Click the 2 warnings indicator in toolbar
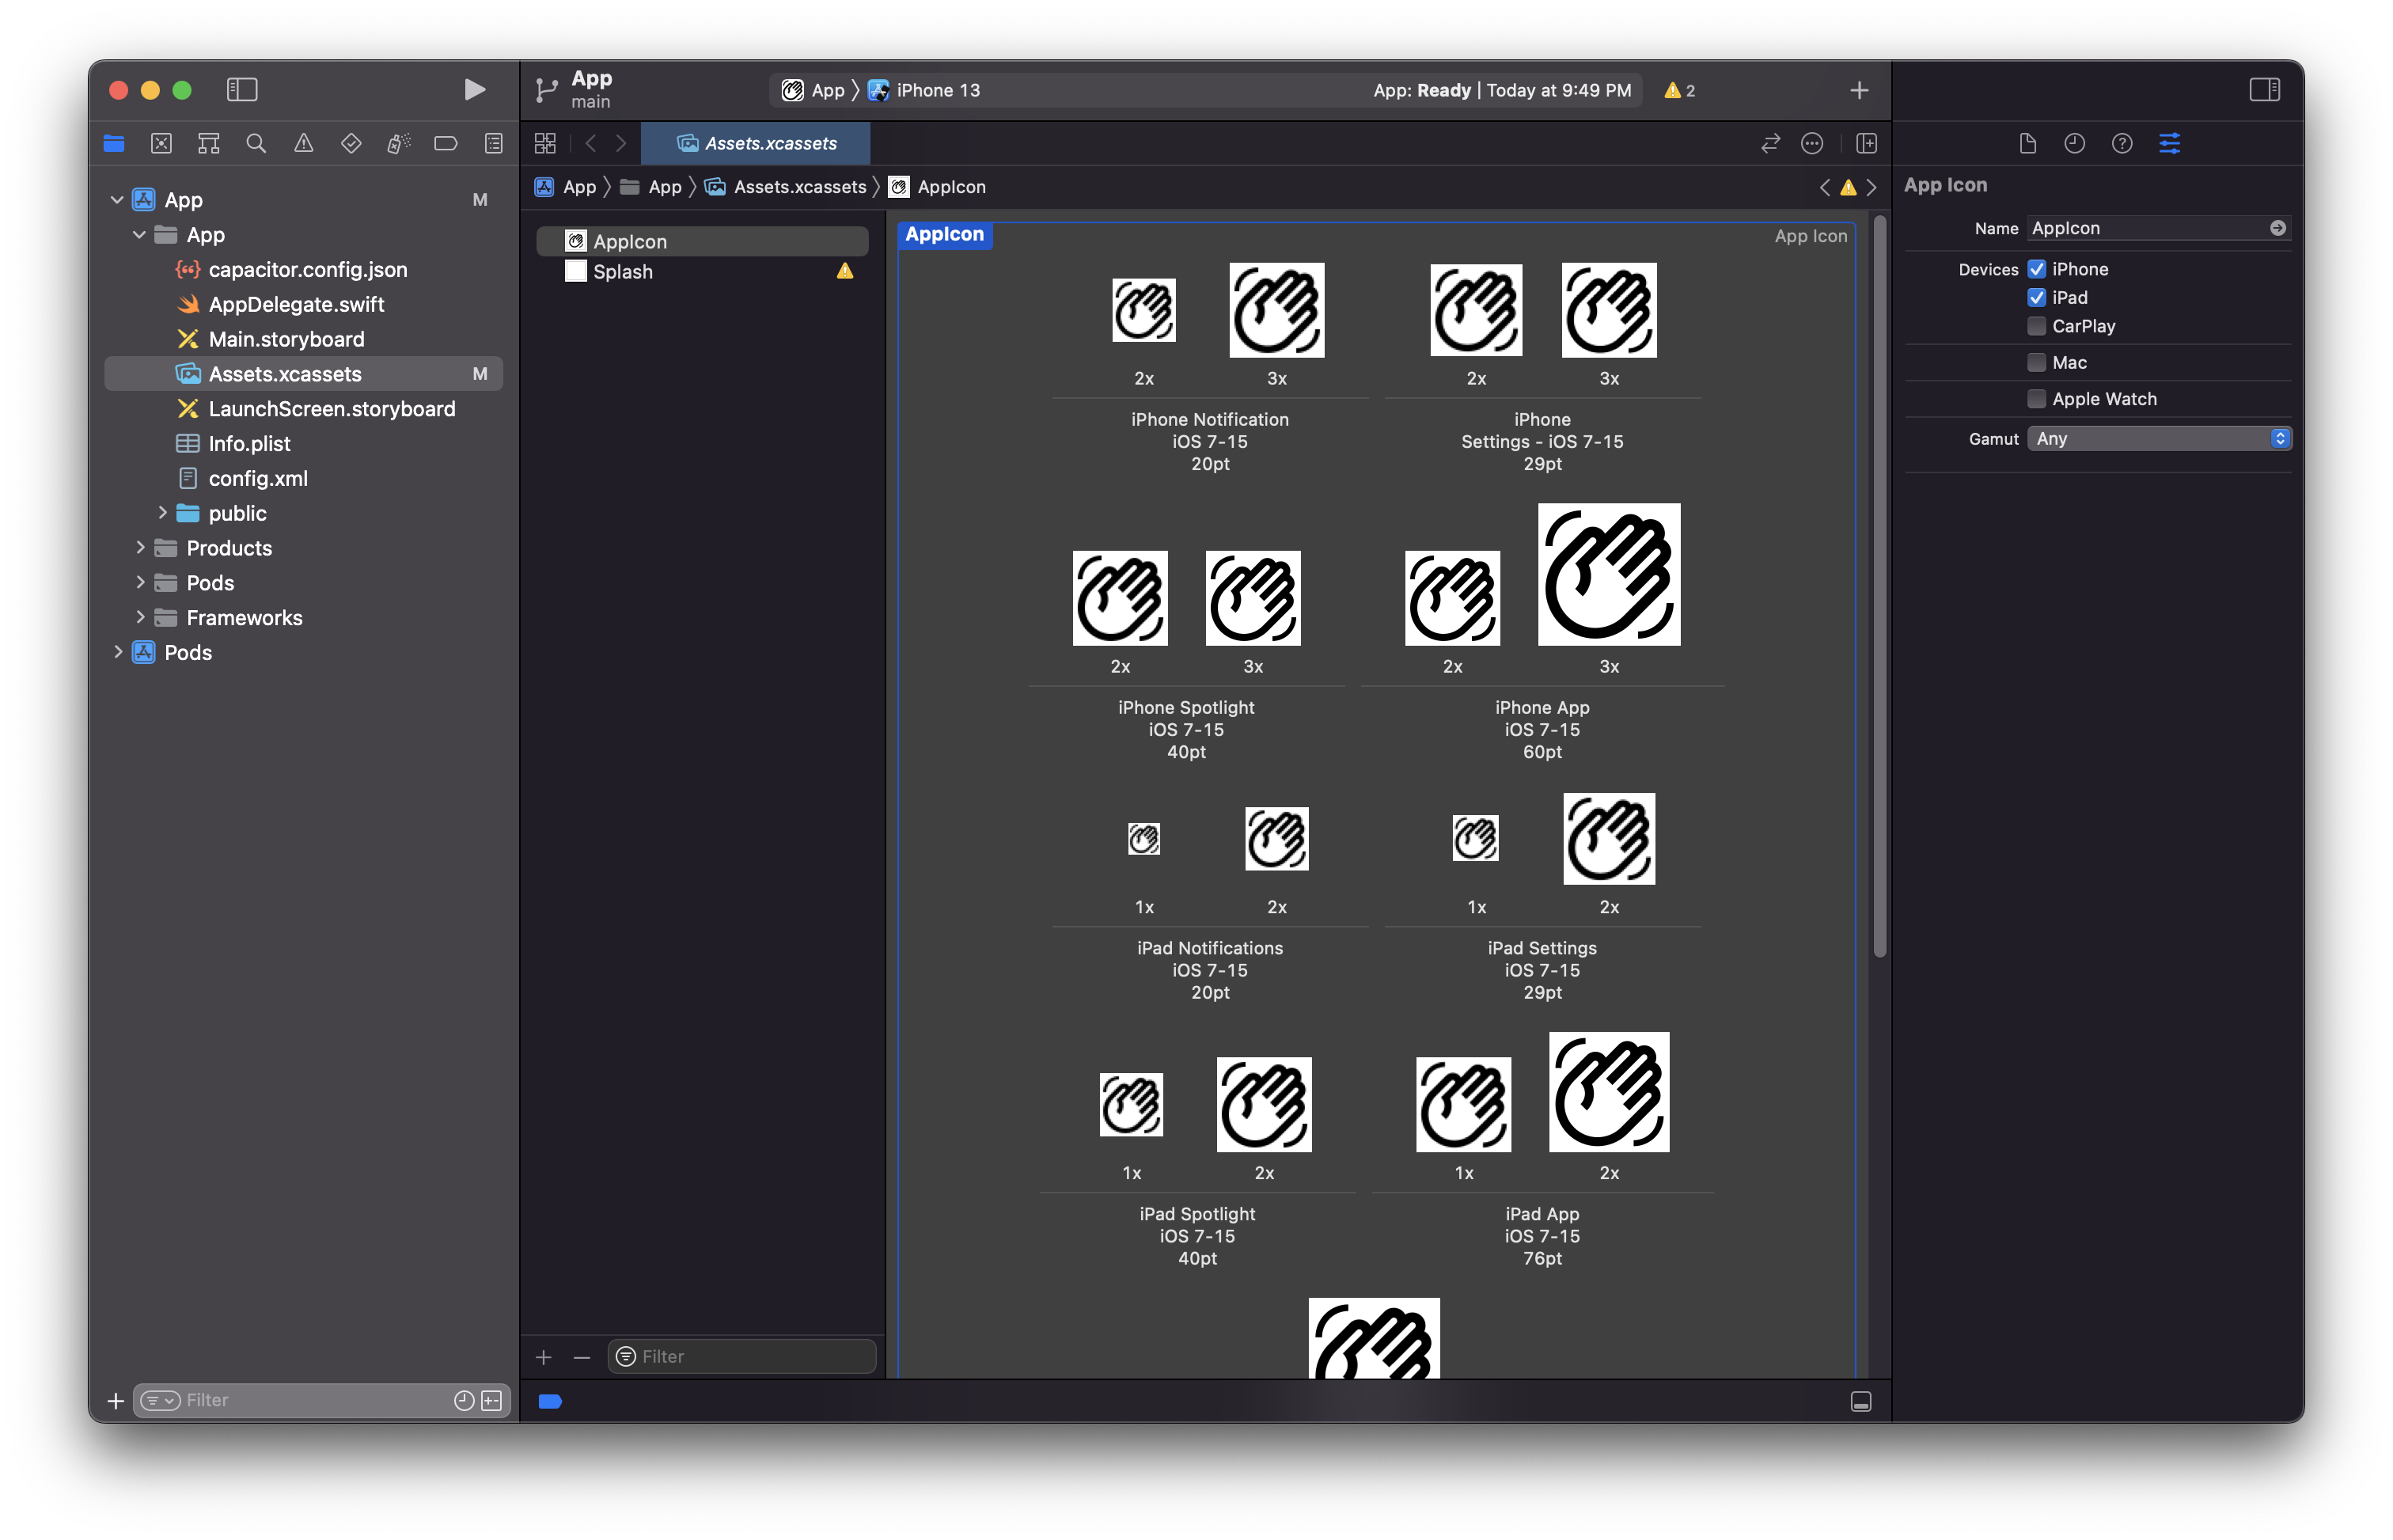The width and height of the screenshot is (2393, 1540). tap(1679, 90)
